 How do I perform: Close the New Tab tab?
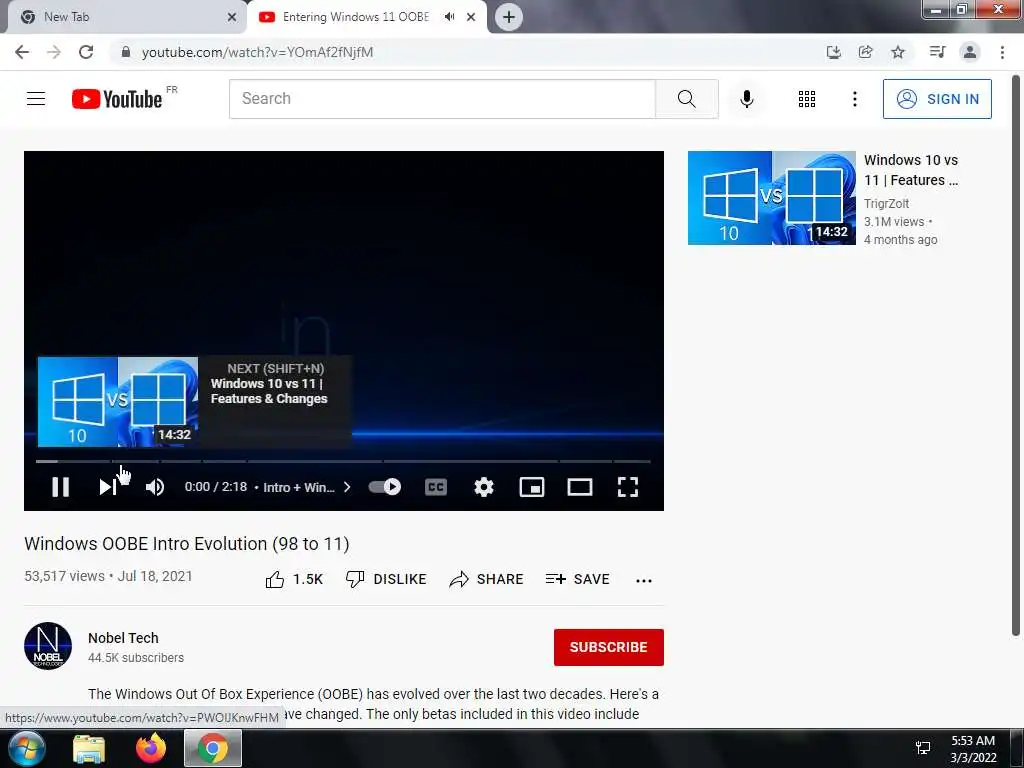232,17
